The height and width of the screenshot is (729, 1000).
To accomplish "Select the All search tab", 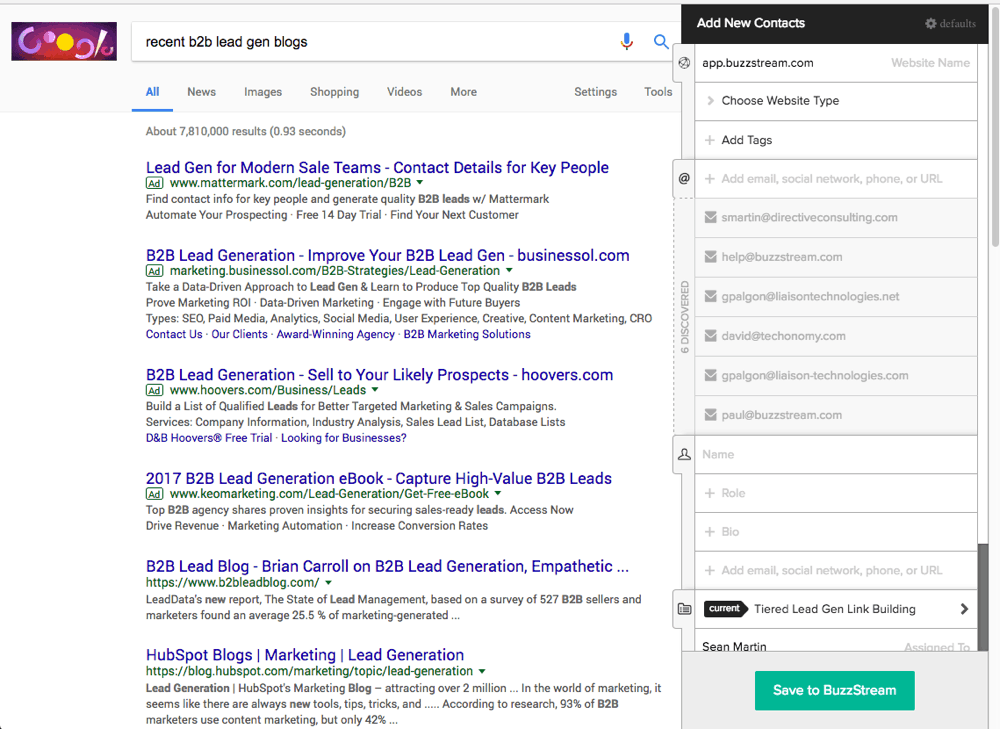I will pos(152,92).
